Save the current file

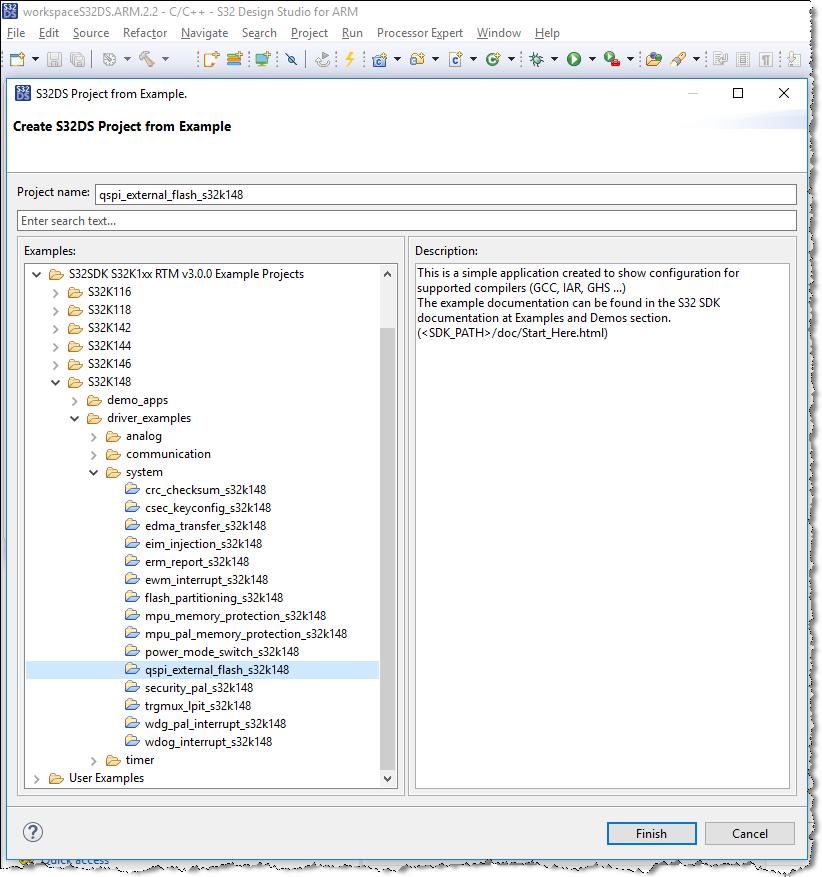[x=53, y=59]
